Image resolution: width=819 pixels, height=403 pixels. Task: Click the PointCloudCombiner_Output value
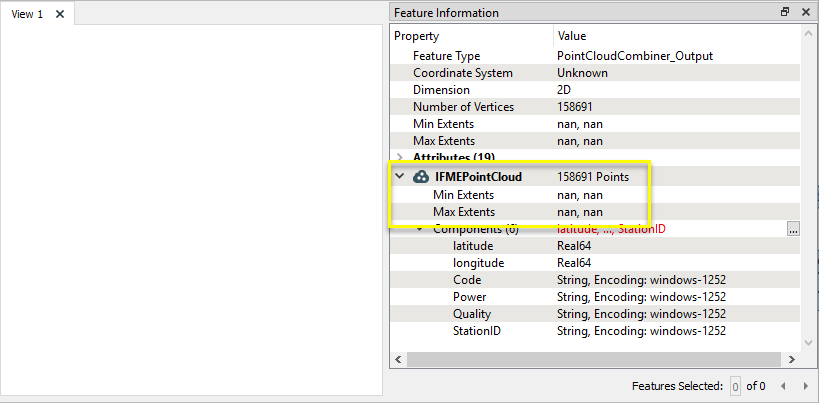(x=635, y=56)
